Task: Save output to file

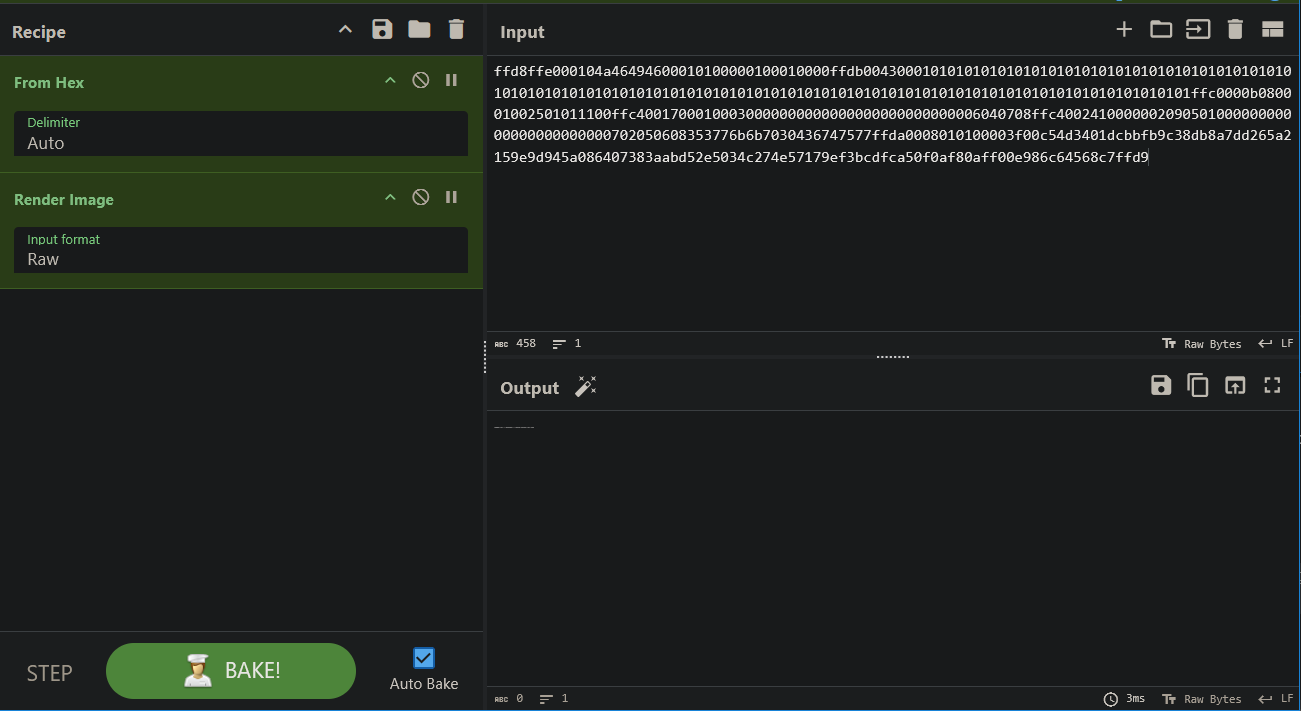Action: pos(1160,385)
